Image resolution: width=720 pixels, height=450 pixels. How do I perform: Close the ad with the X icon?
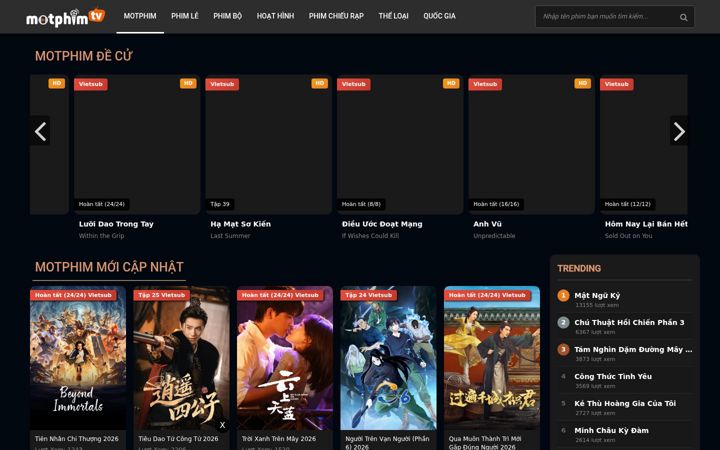point(222,425)
